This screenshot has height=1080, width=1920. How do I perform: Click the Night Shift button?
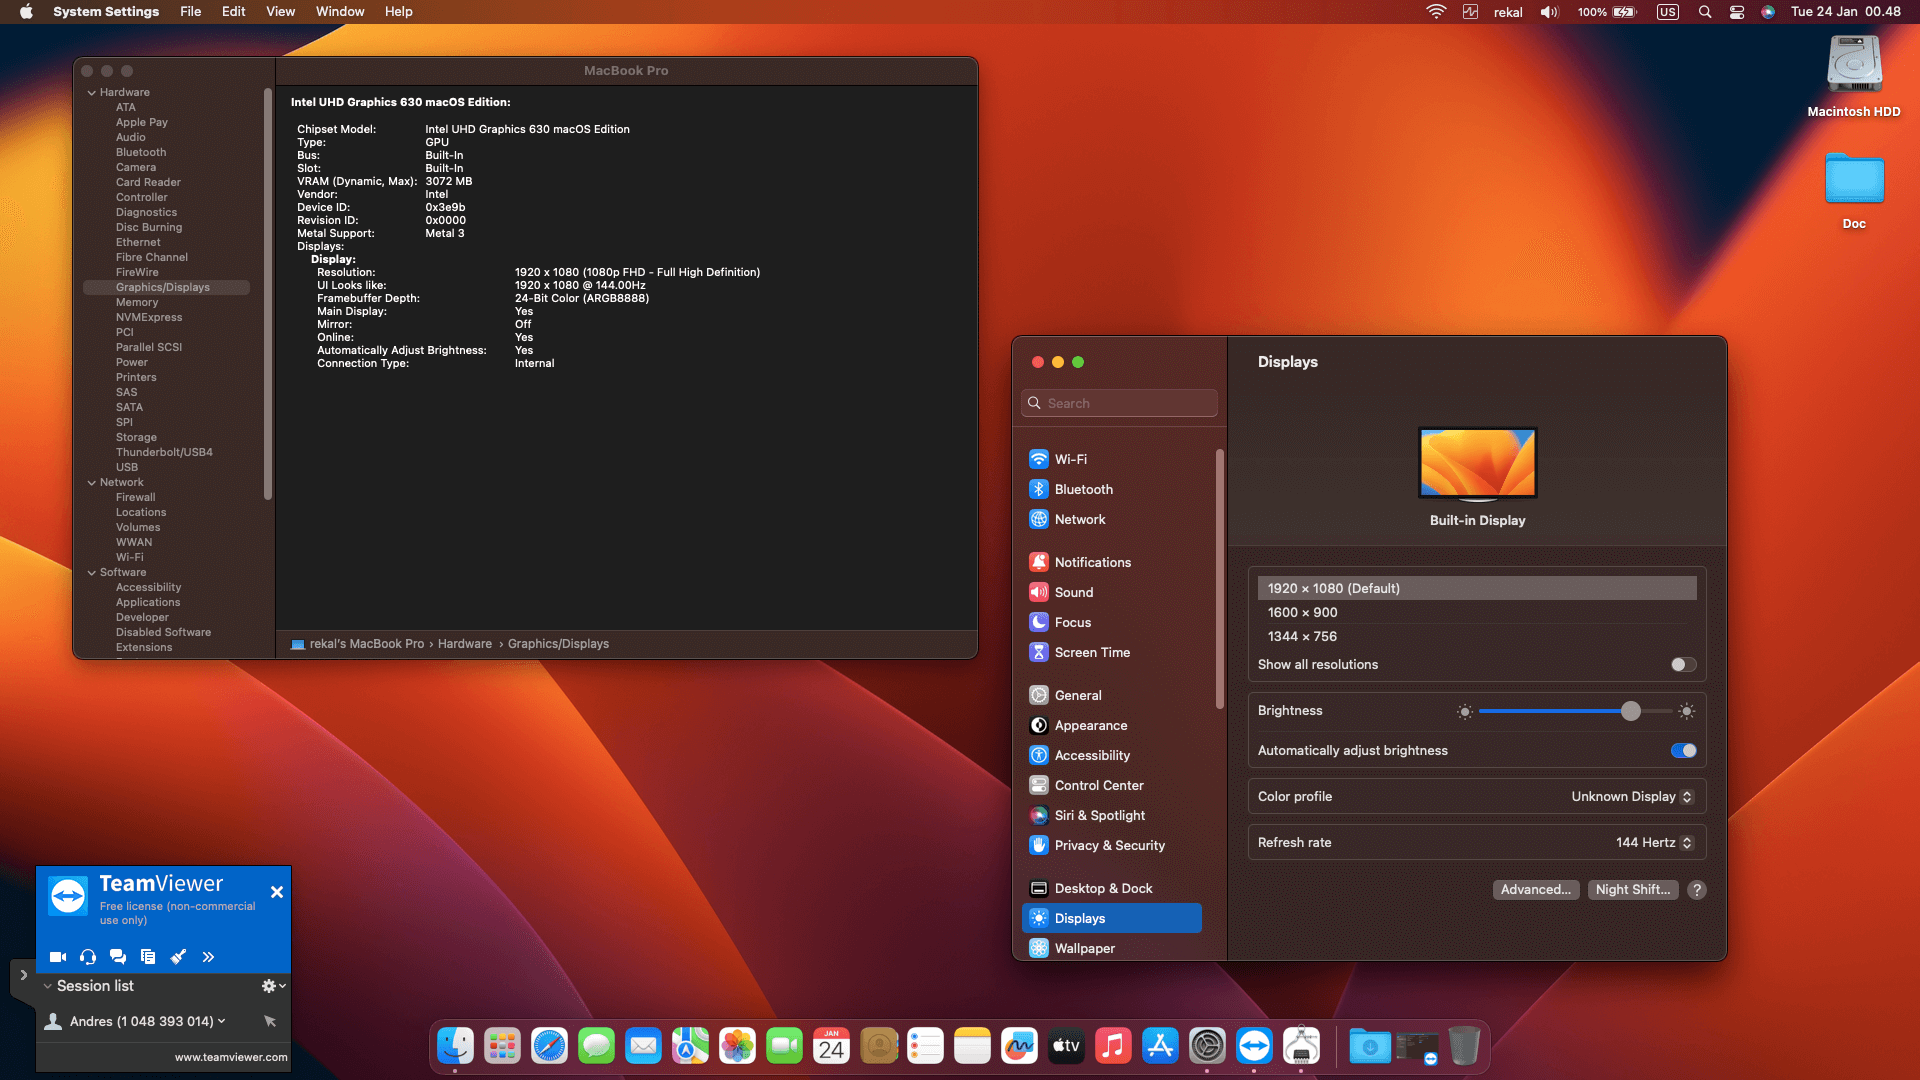(x=1632, y=889)
